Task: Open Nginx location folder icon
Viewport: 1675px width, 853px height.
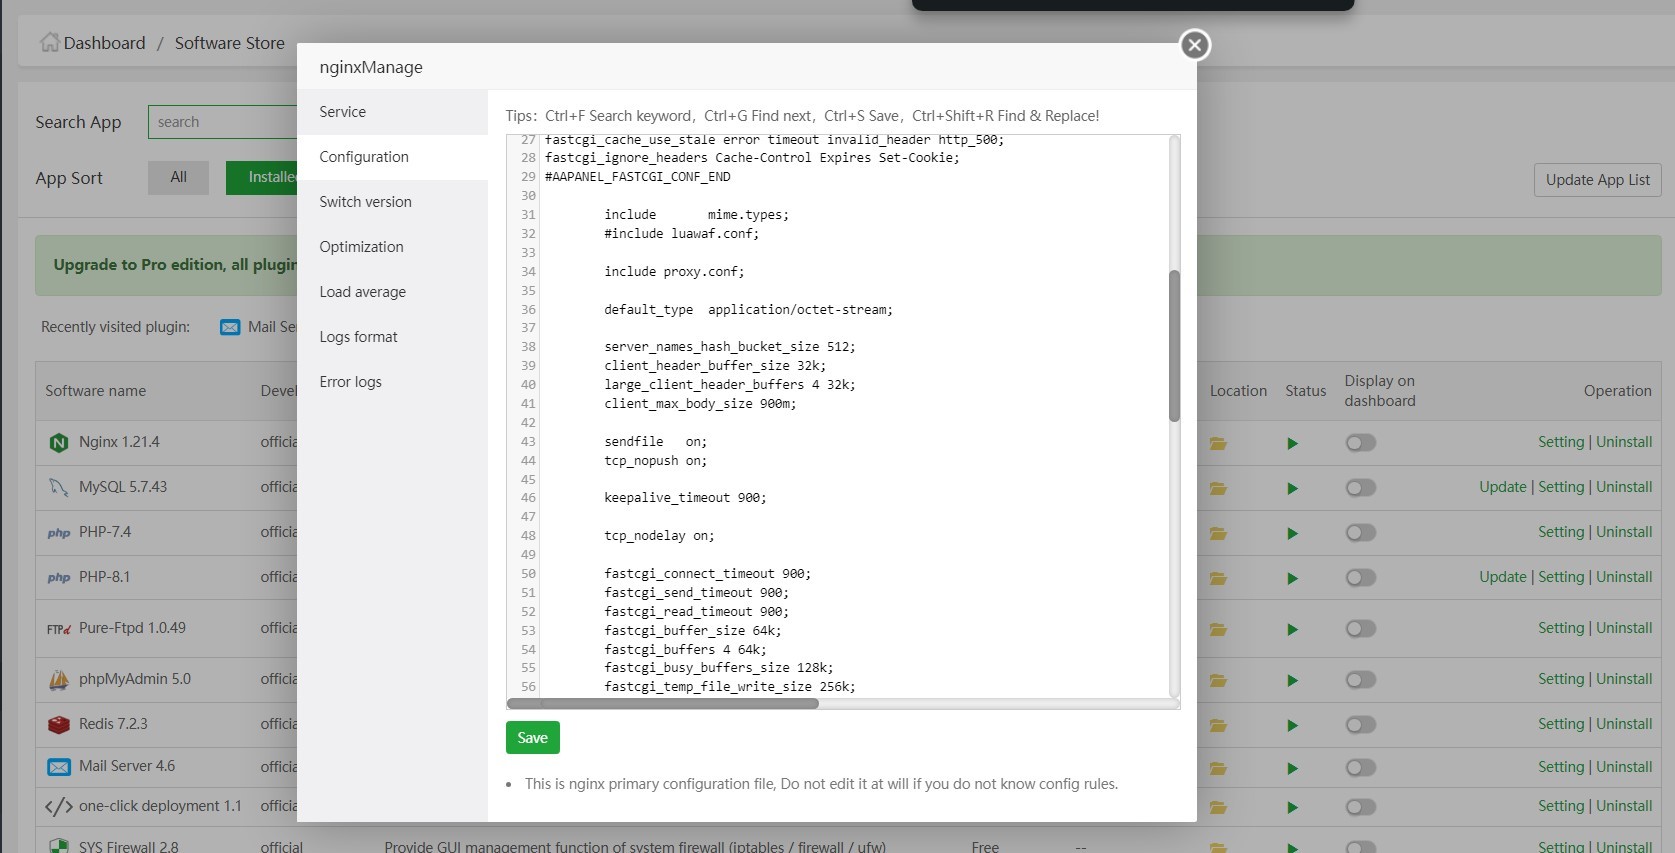Action: pos(1218,443)
